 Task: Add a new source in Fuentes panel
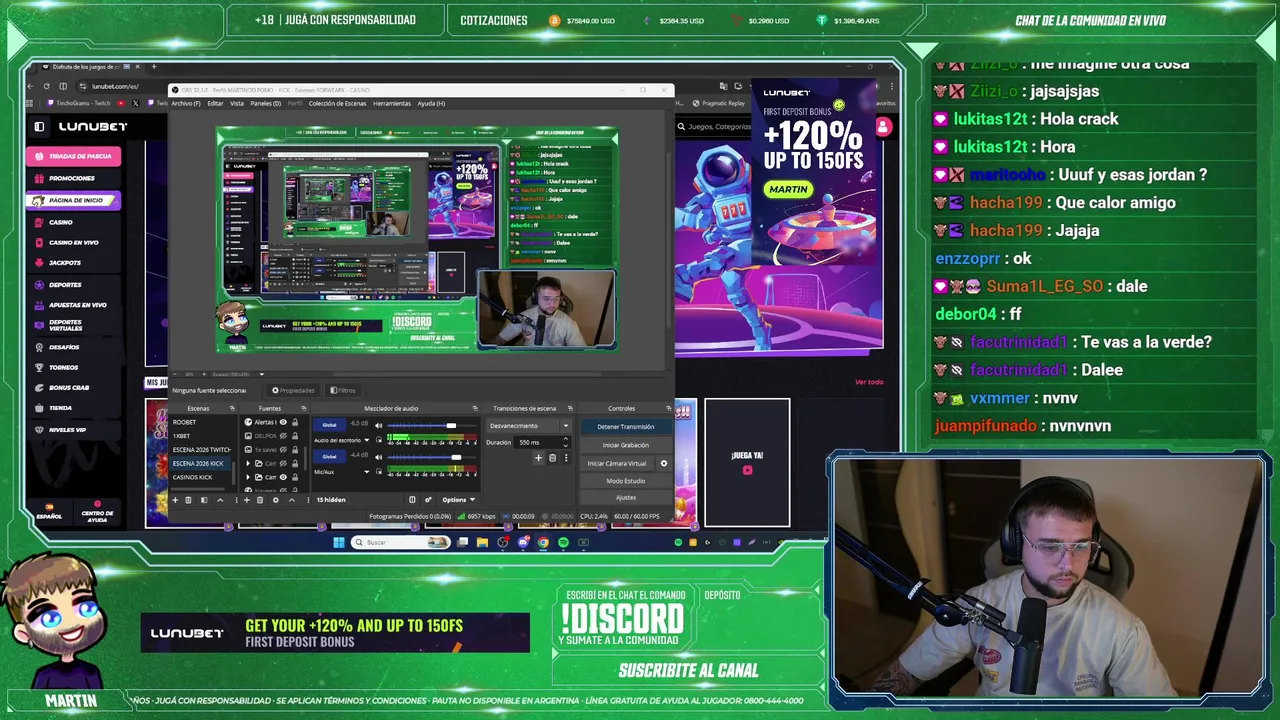tap(247, 500)
